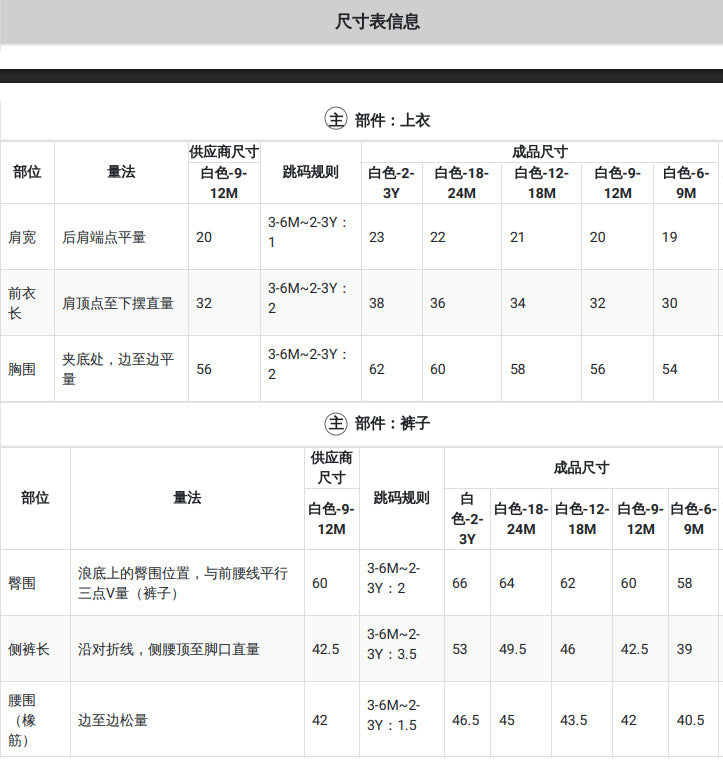This screenshot has width=723, height=761.
Task: Click the 部件：上衣 section title
Action: click(392, 120)
